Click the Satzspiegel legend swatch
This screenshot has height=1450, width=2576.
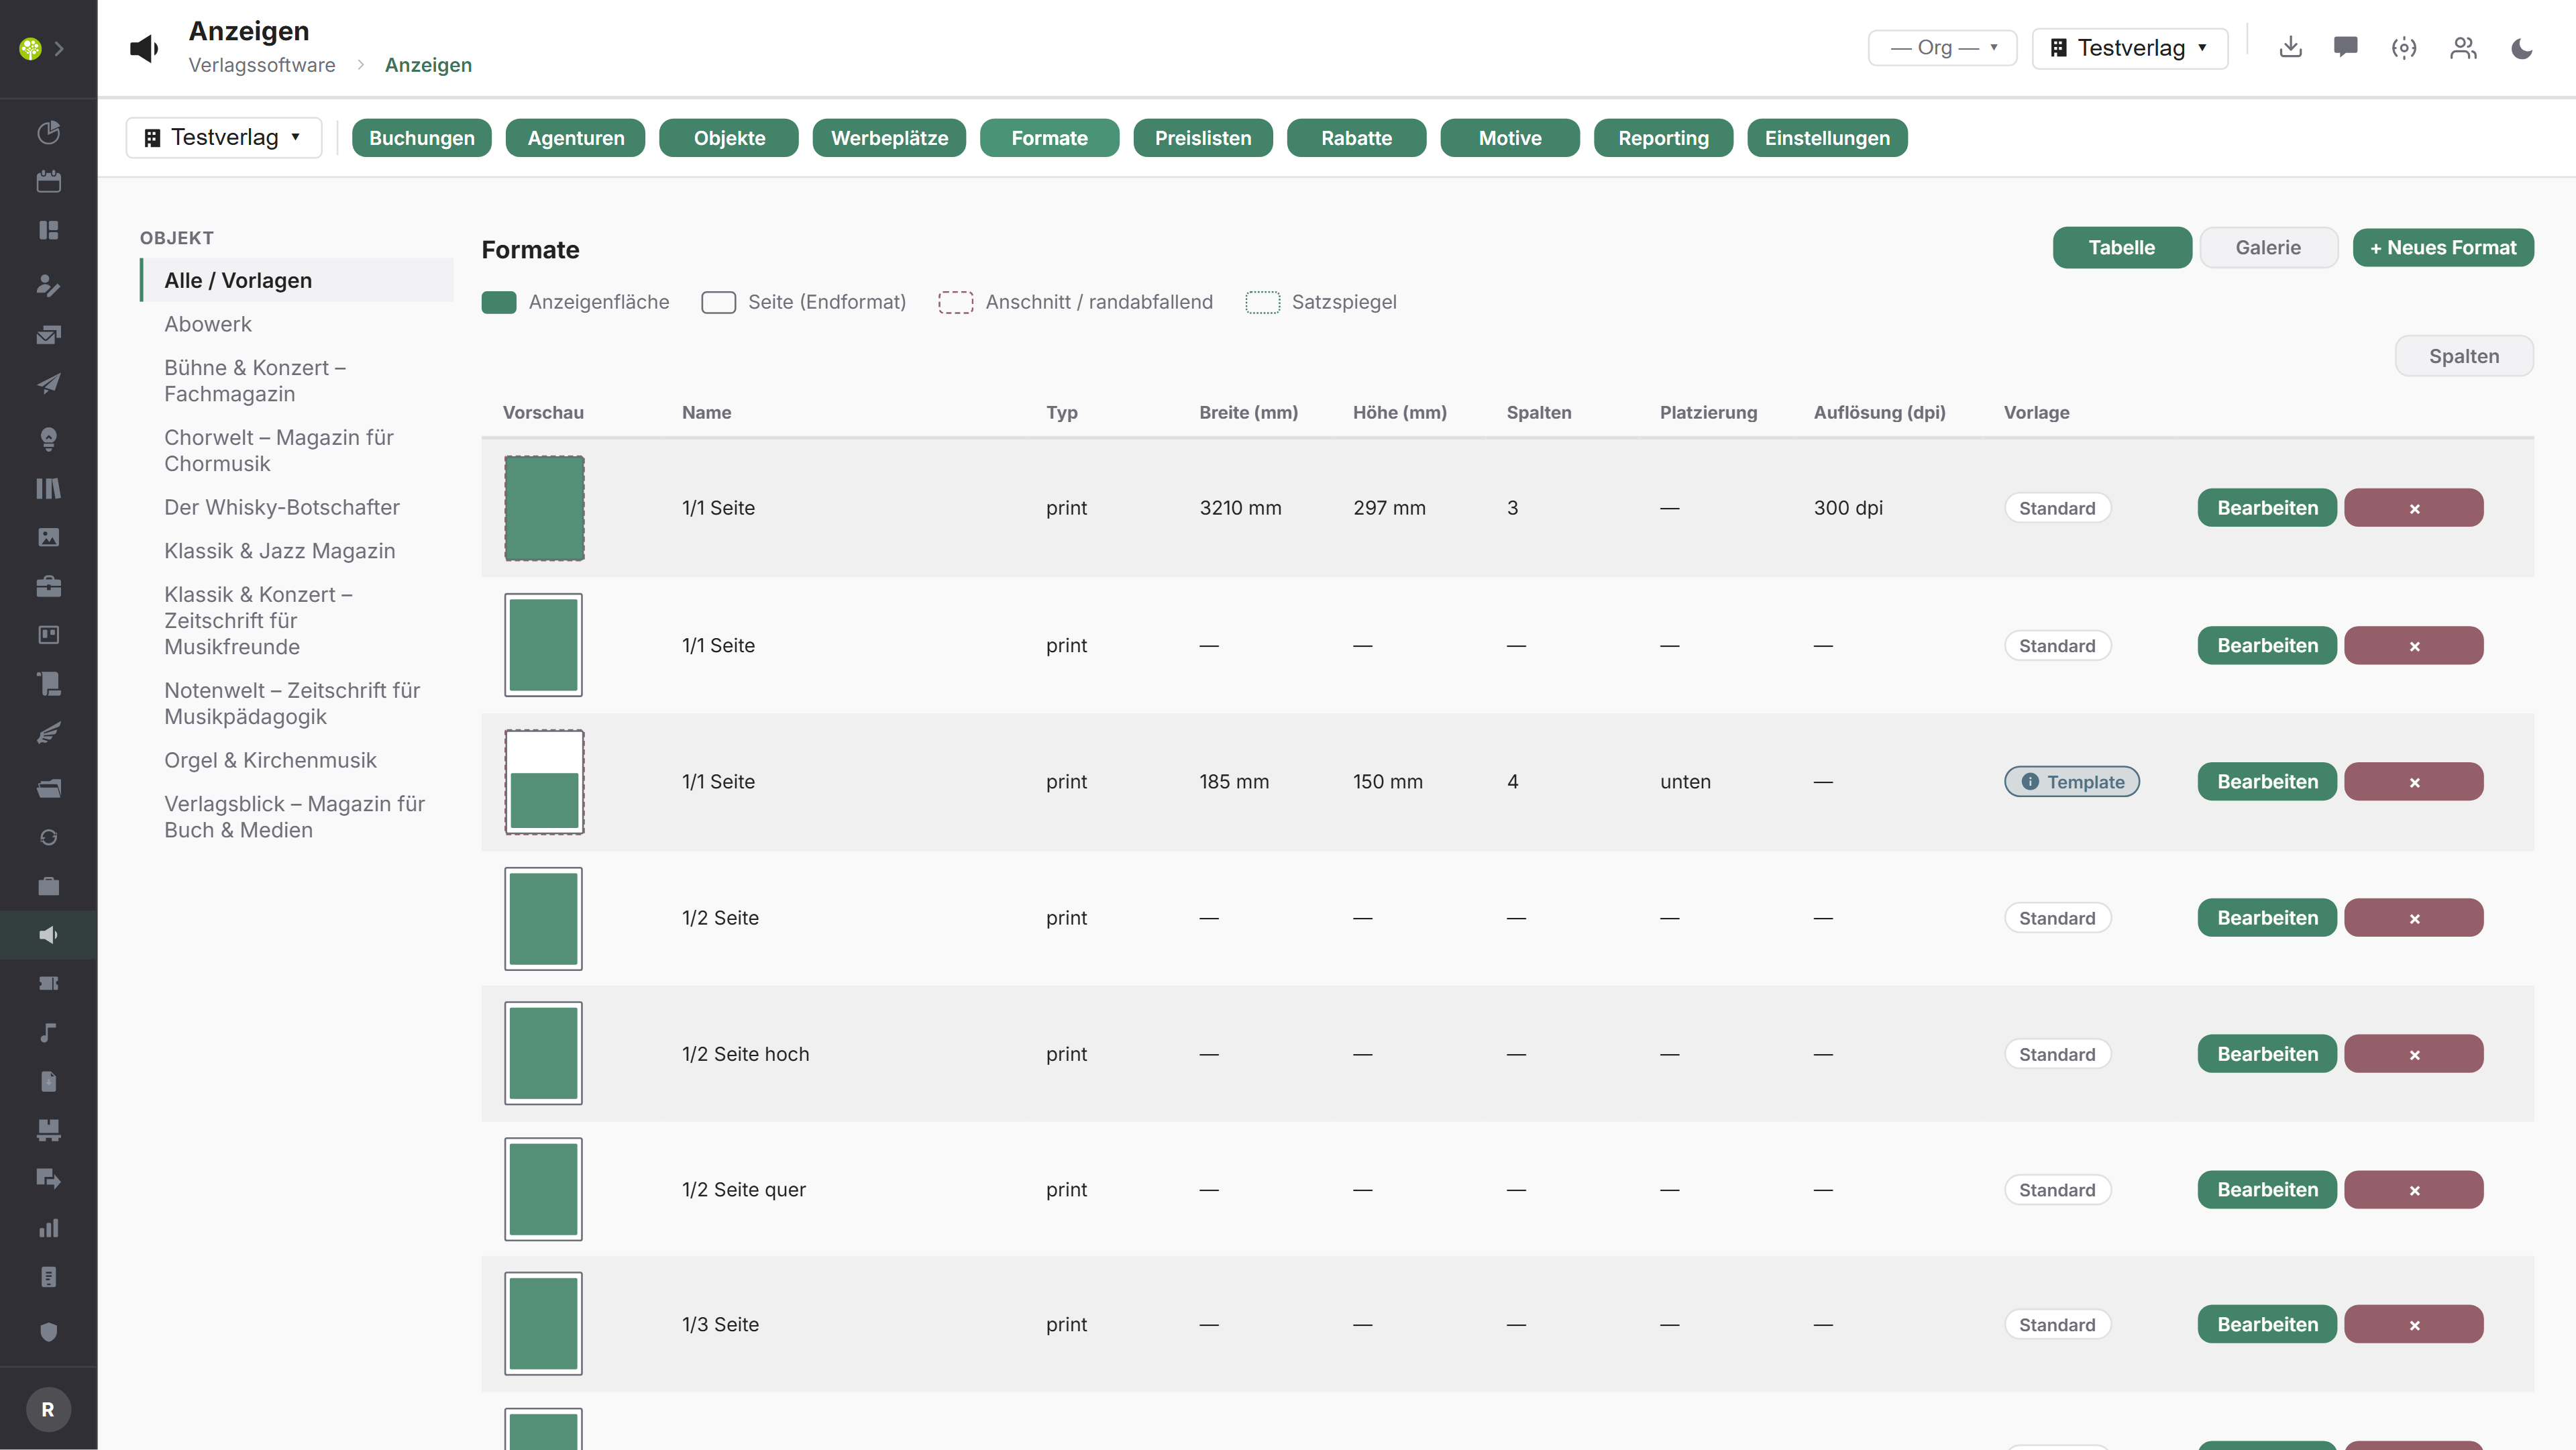[x=1262, y=302]
